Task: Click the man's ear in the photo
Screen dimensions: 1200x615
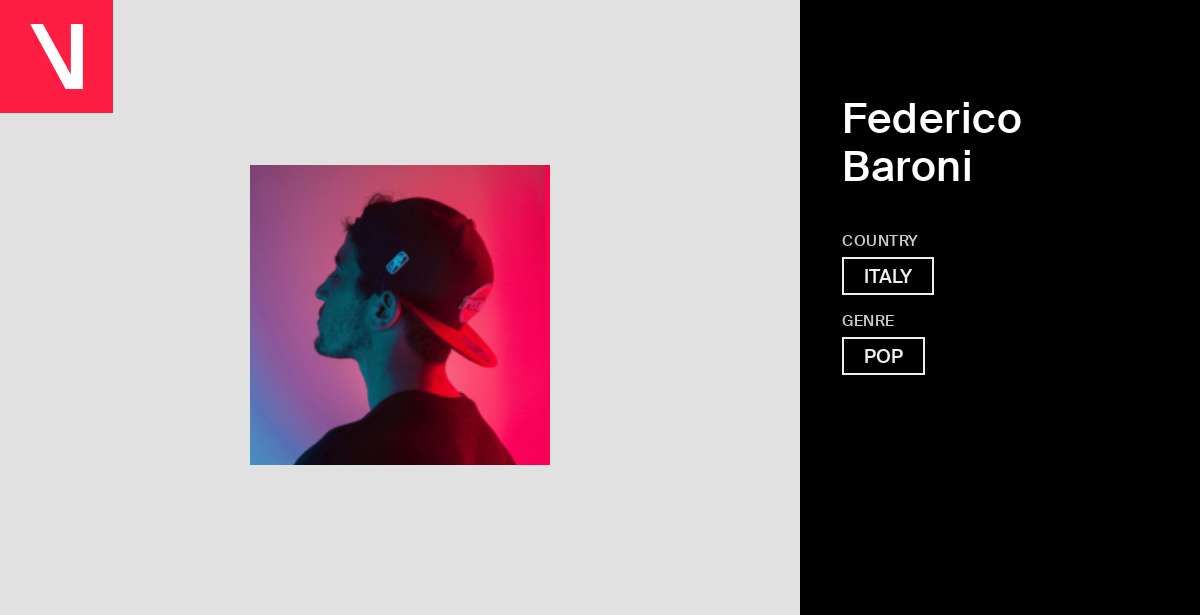Action: point(384,307)
